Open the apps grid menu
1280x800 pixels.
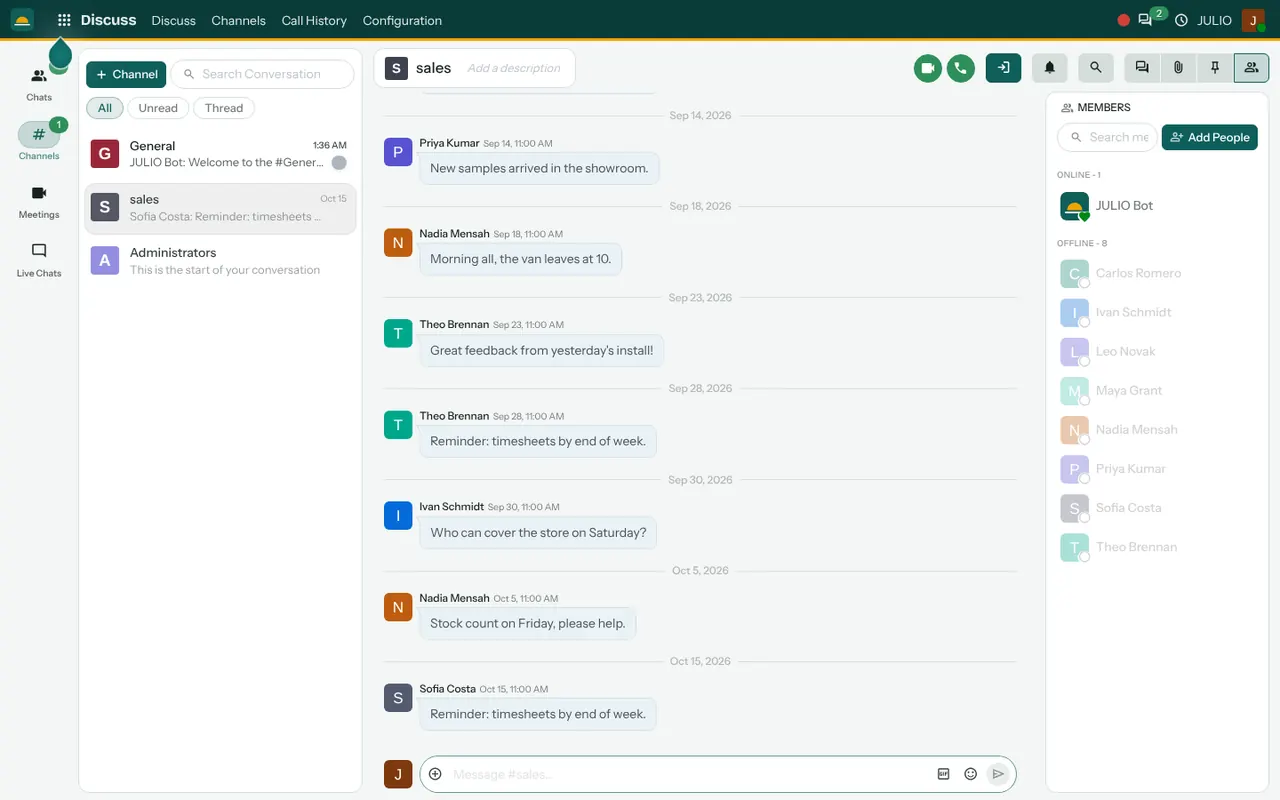pos(64,20)
